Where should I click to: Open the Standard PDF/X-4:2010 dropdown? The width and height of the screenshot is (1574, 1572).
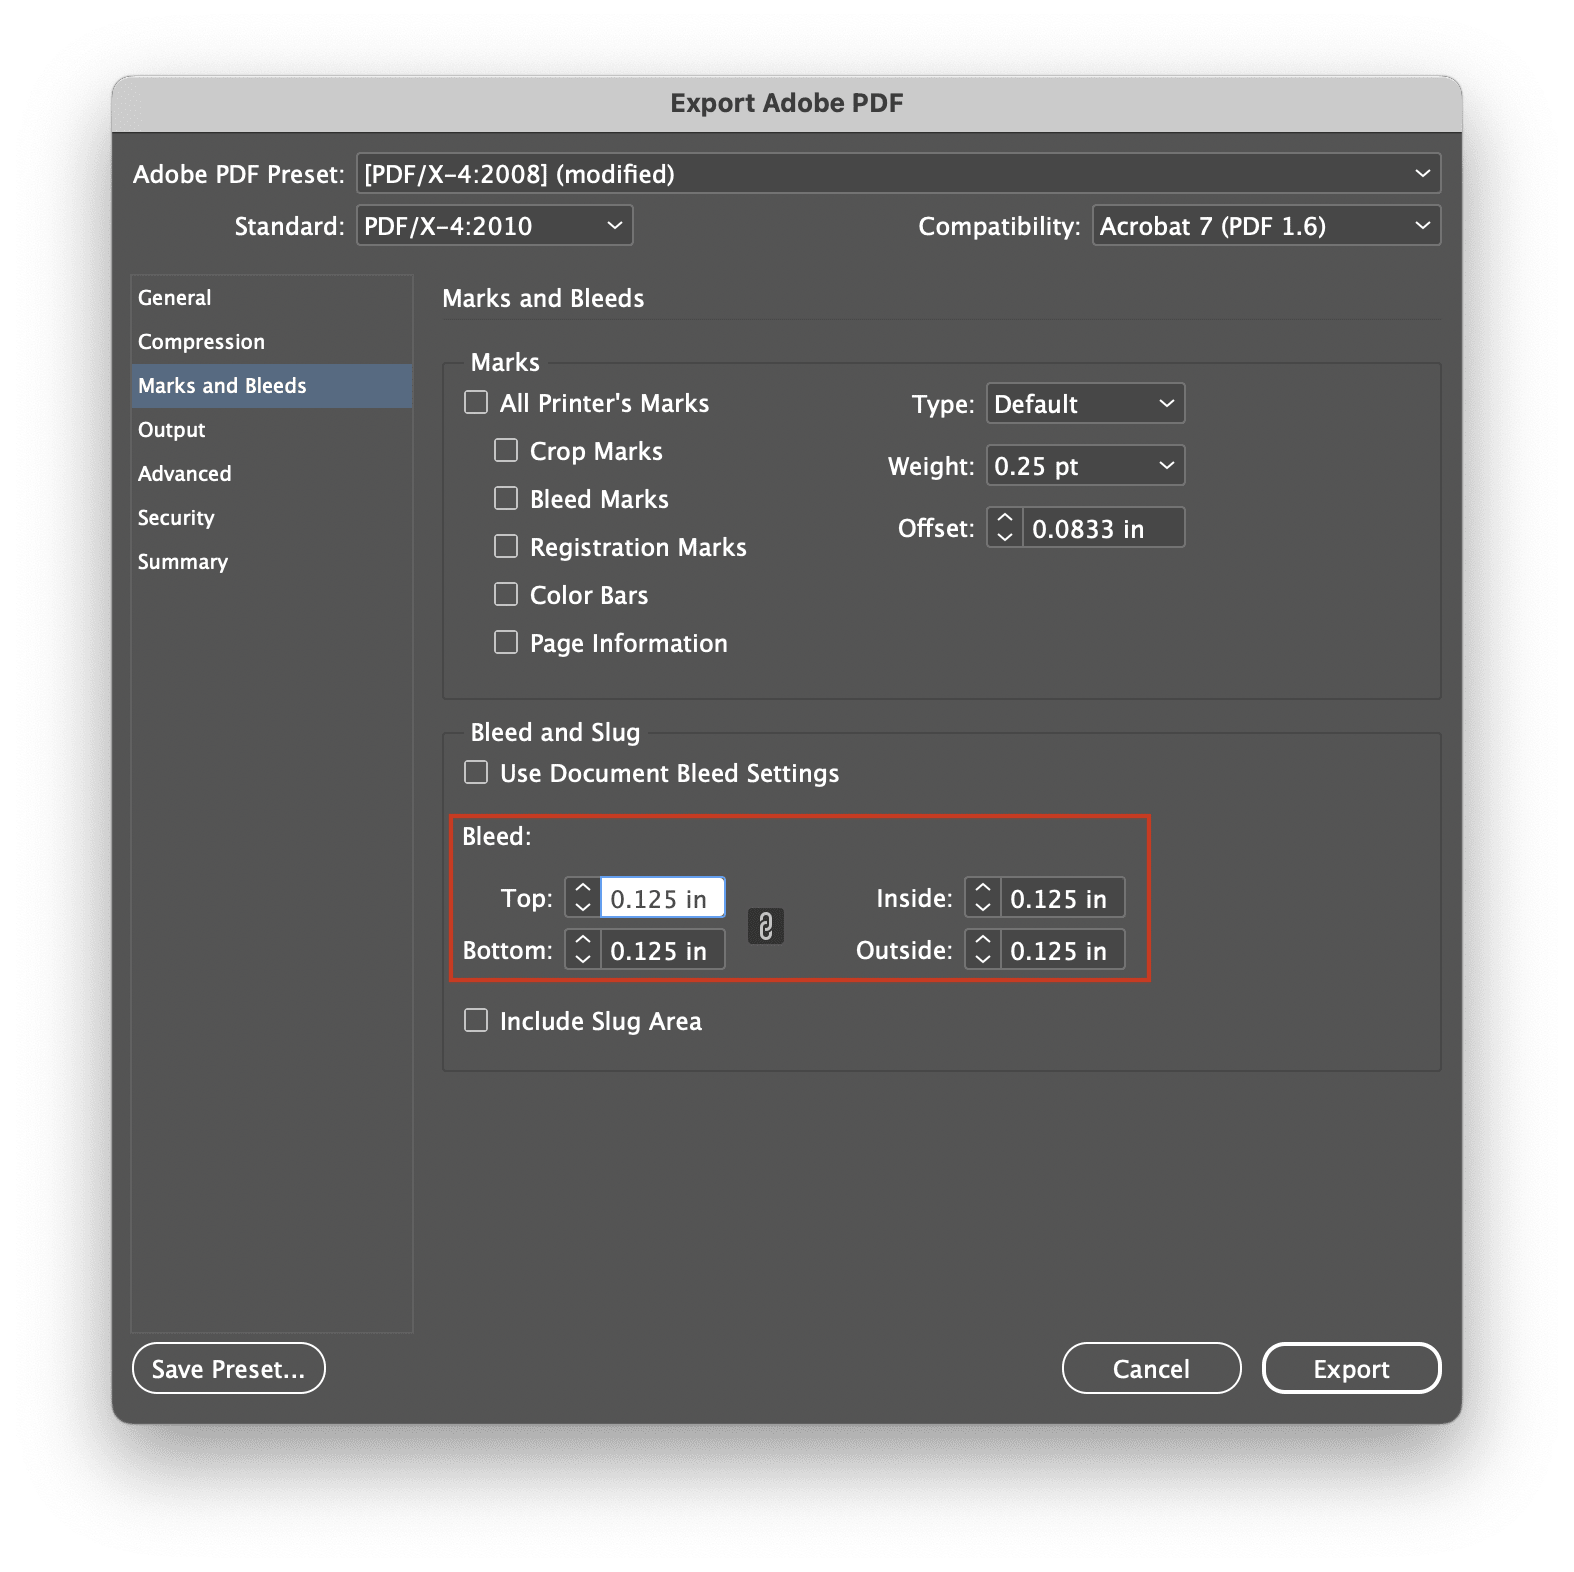494,225
